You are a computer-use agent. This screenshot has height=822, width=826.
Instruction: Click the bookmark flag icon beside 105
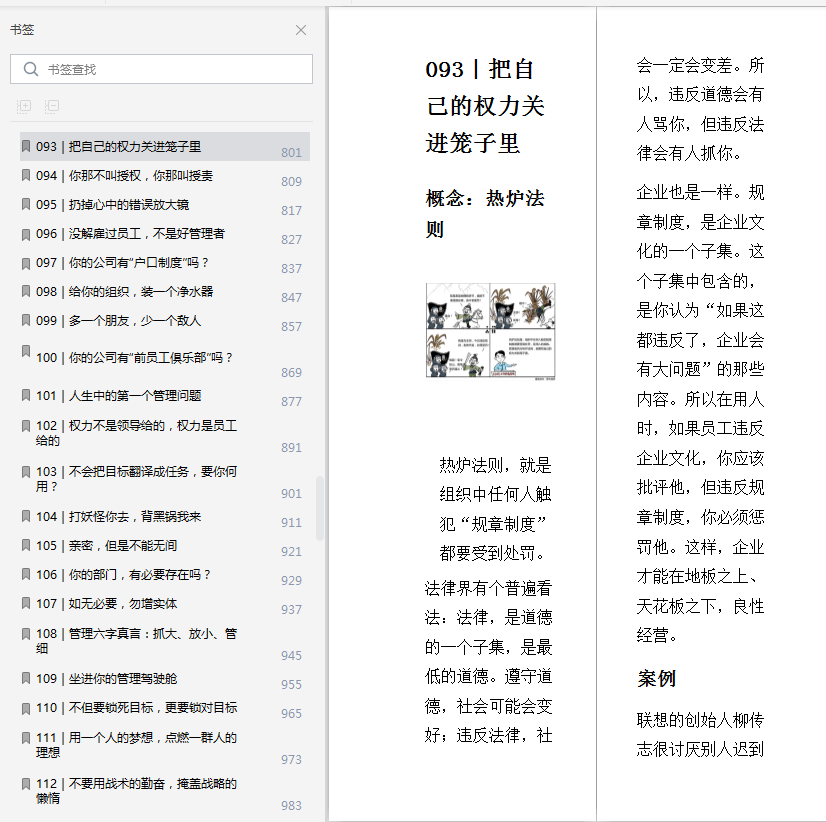click(26, 545)
